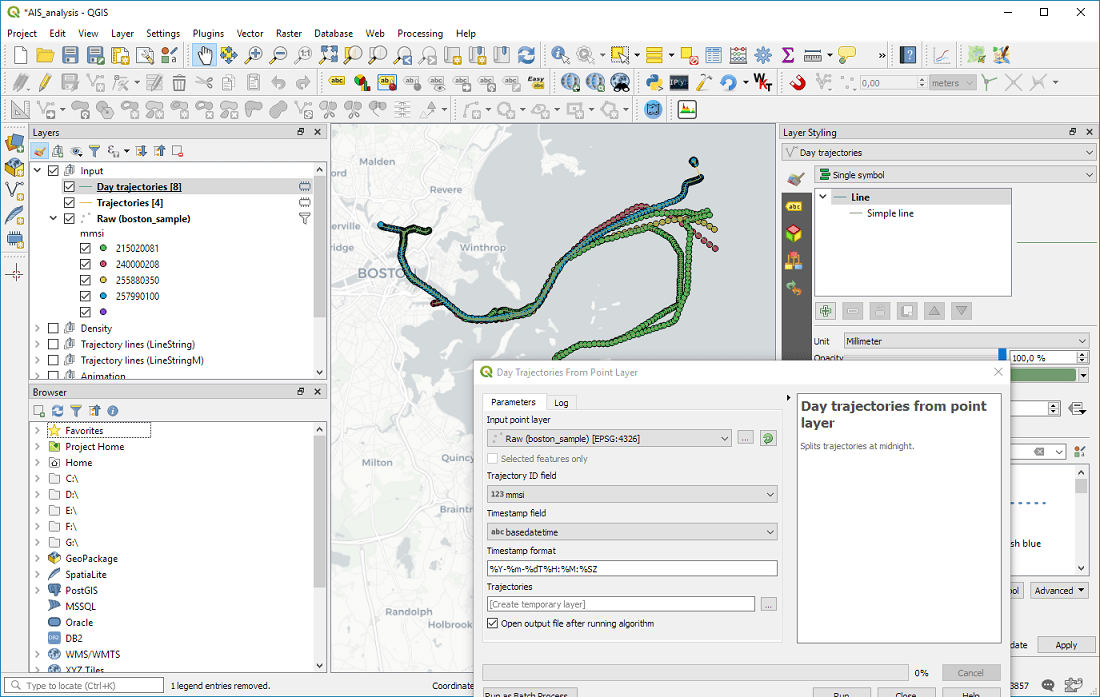This screenshot has height=697, width=1100.
Task: Show Statistical Summary with sigma icon
Action: 789,55
